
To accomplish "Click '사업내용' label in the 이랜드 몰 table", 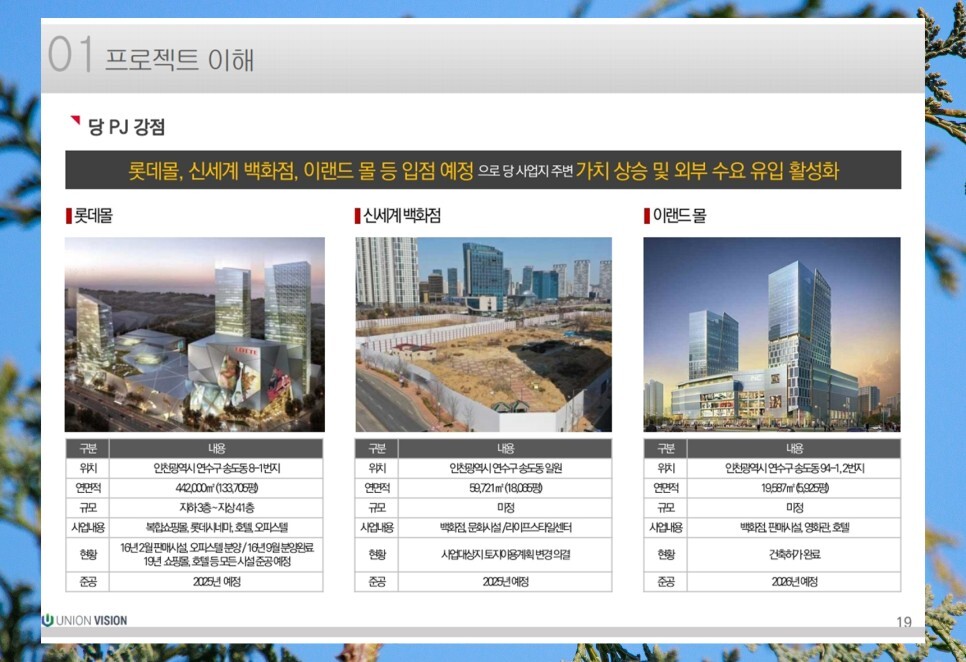I will click(x=665, y=528).
